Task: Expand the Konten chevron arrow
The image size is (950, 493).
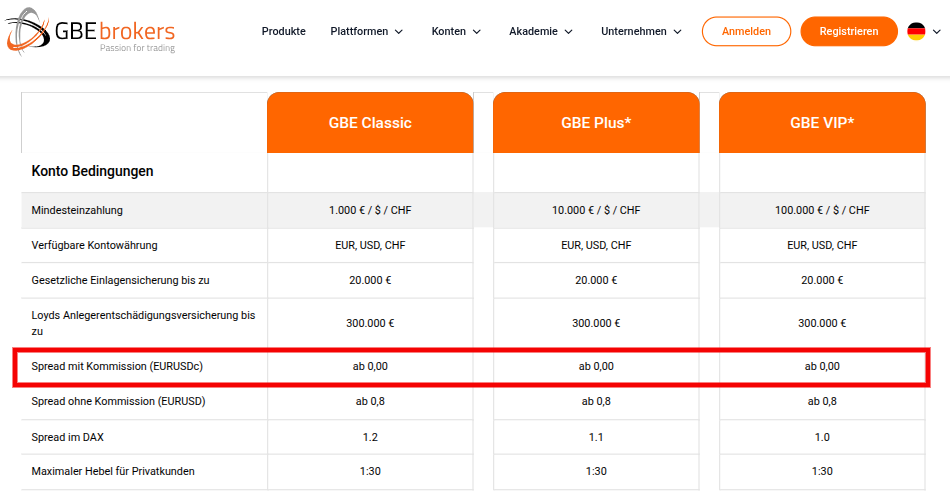Action: tap(477, 31)
